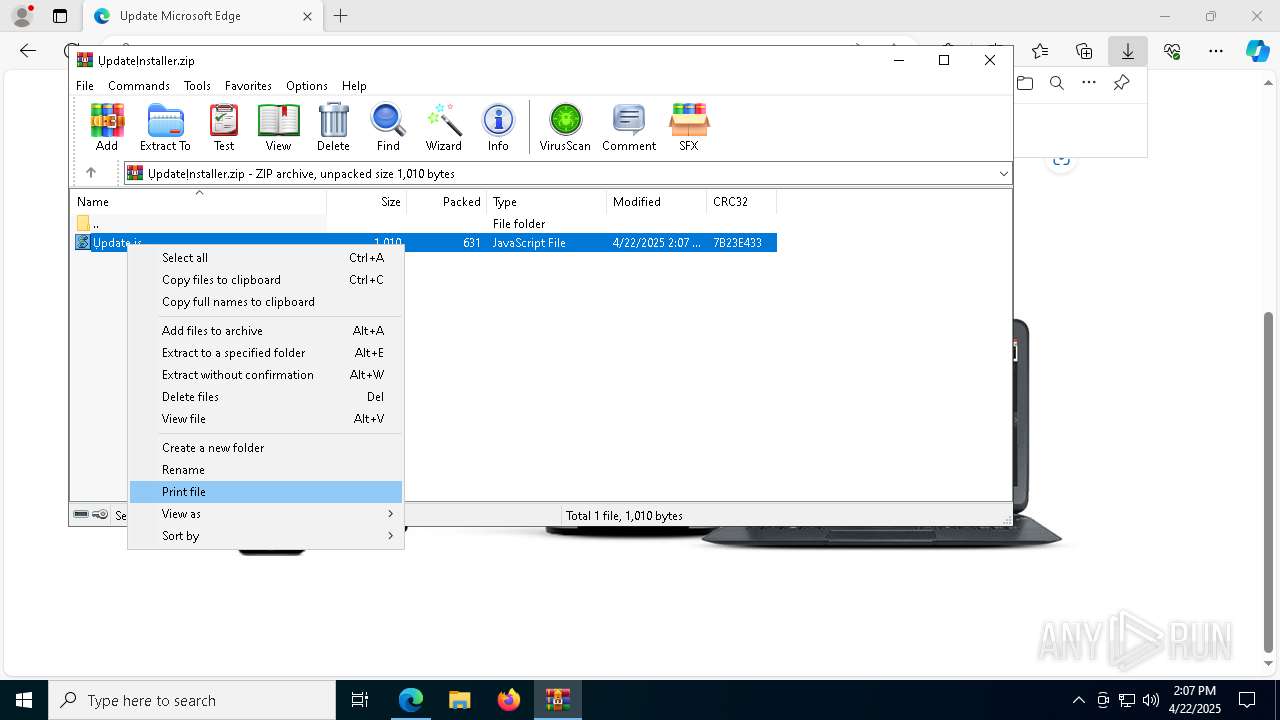Click the Extract To toolbar icon

165,127
